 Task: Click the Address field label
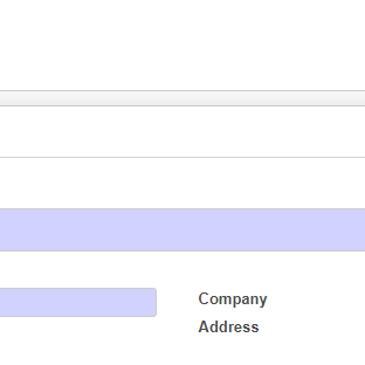[229, 327]
